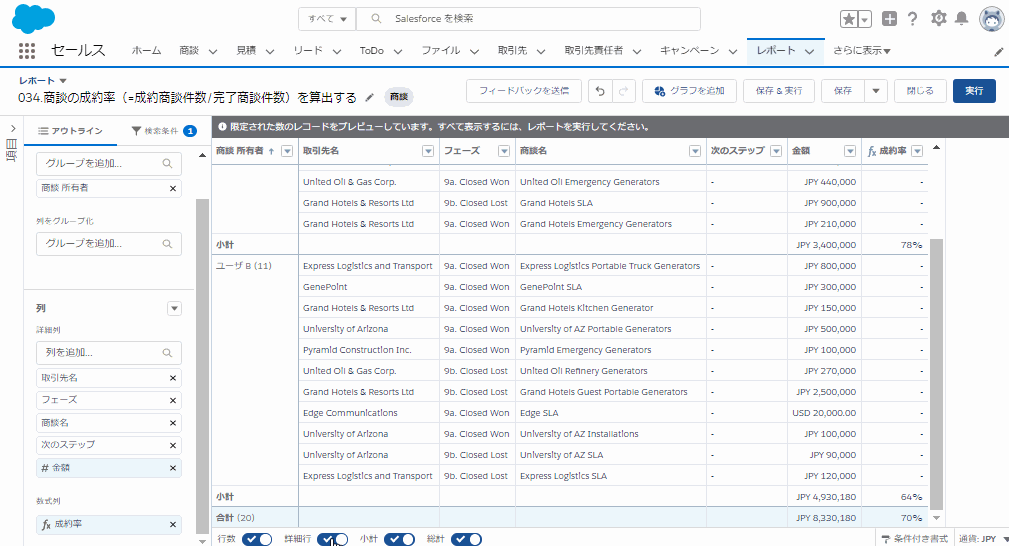This screenshot has height=546, width=1009.
Task: Click the Salesforce cloud logo
Action: [33, 19]
